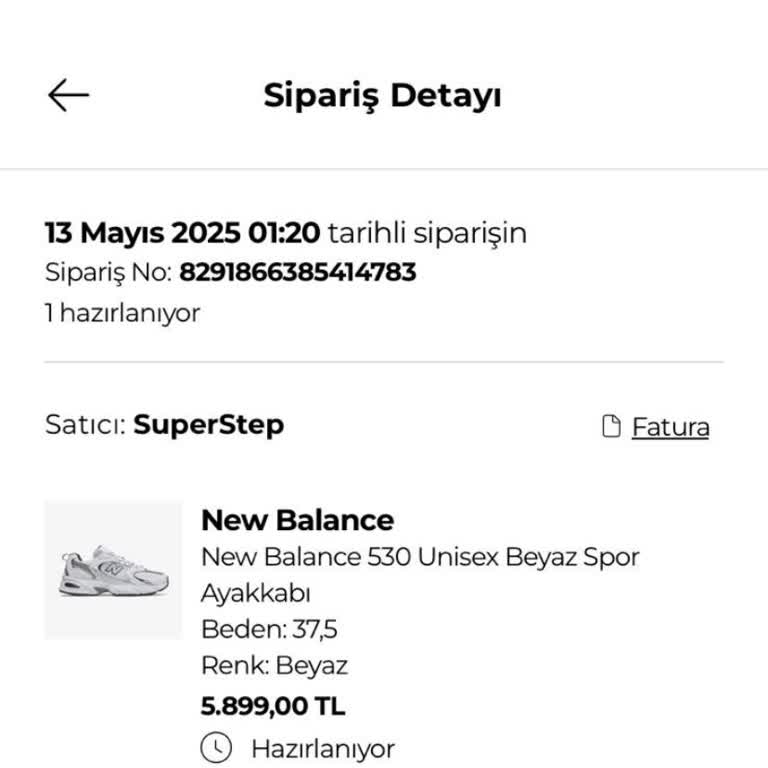Screen dimensions: 768x768
Task: Select the bold New Balance brand name
Action: (x=297, y=520)
